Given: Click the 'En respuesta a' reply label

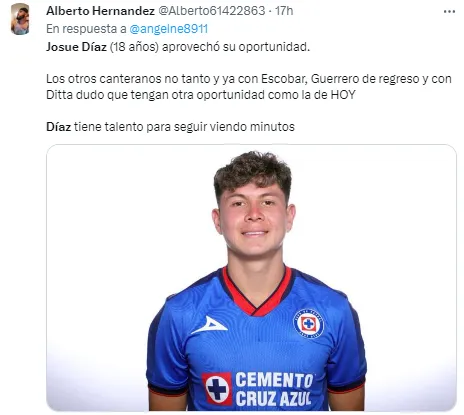Looking at the screenshot, I should (x=86, y=29).
